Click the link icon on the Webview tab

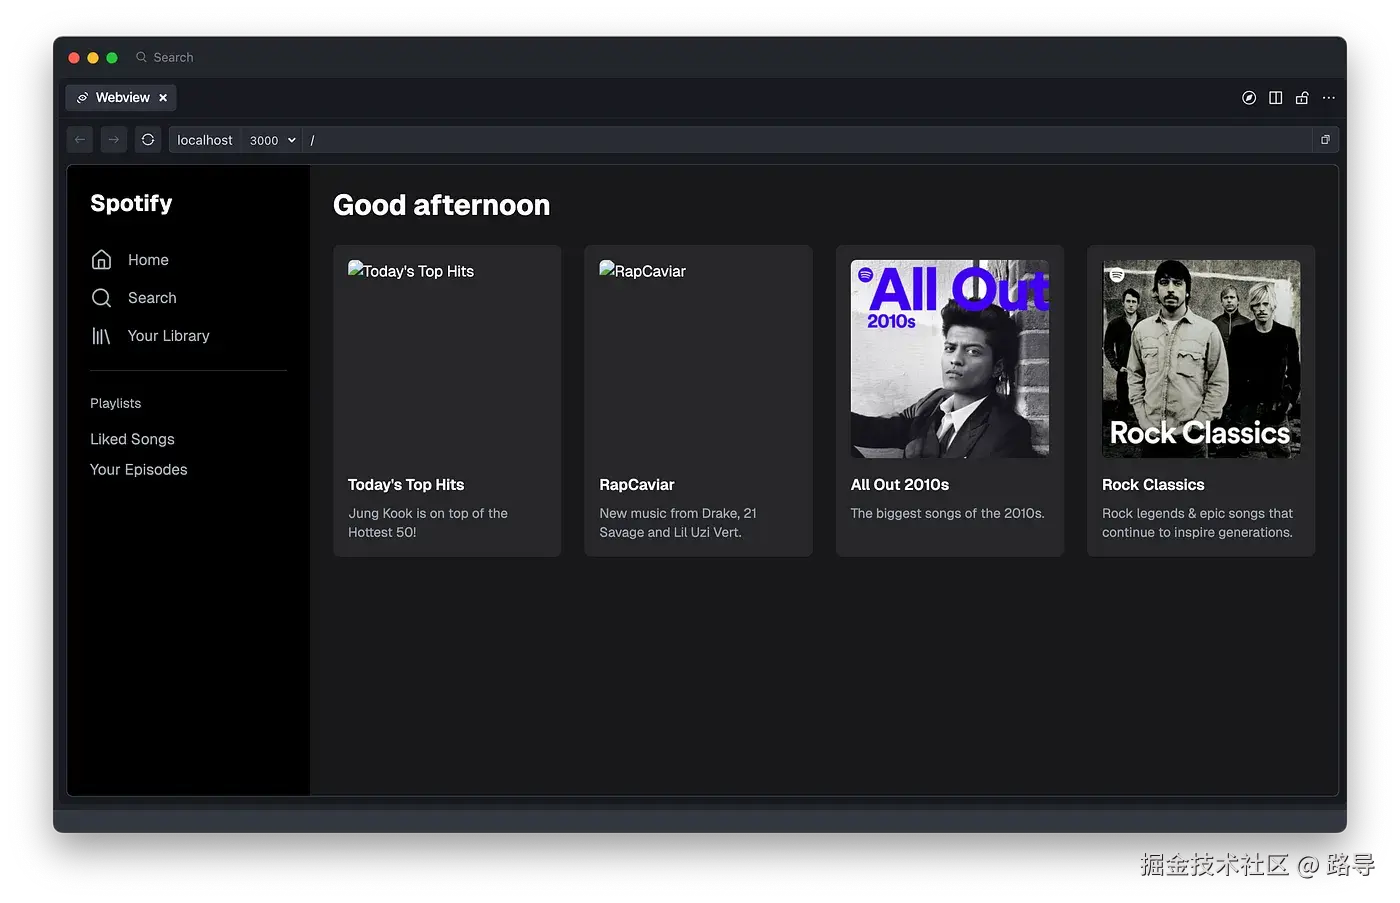[82, 98]
